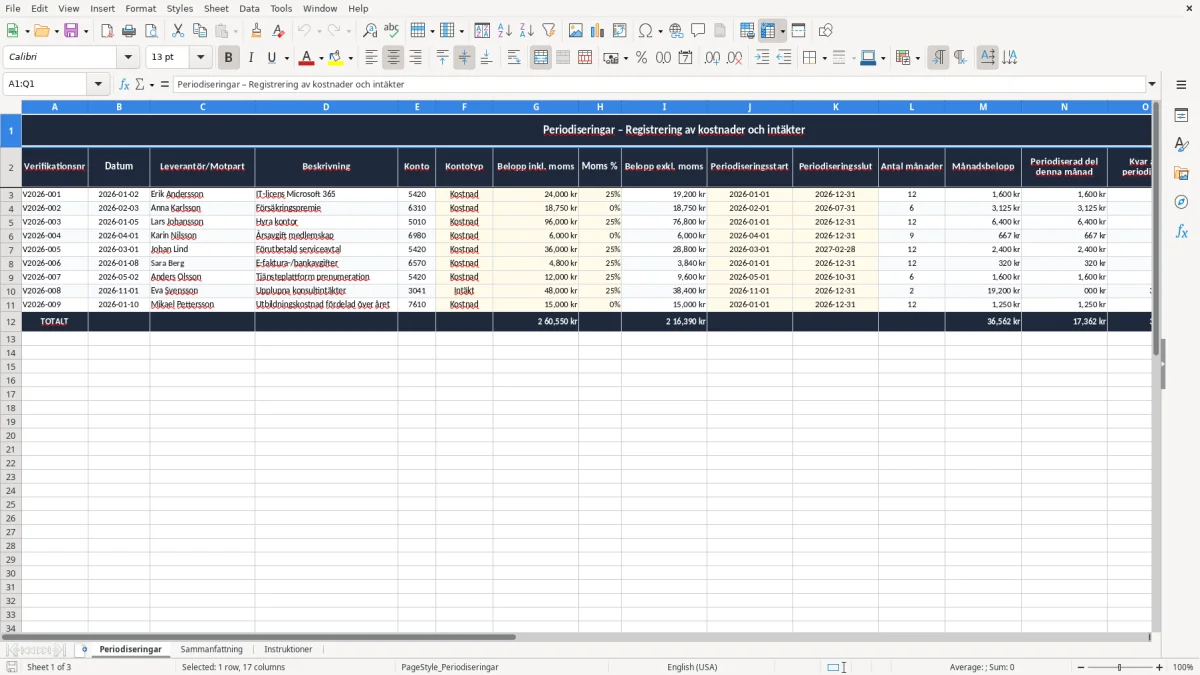Click the formula input line
Viewport: 1200px width, 675px height.
[x=659, y=84]
